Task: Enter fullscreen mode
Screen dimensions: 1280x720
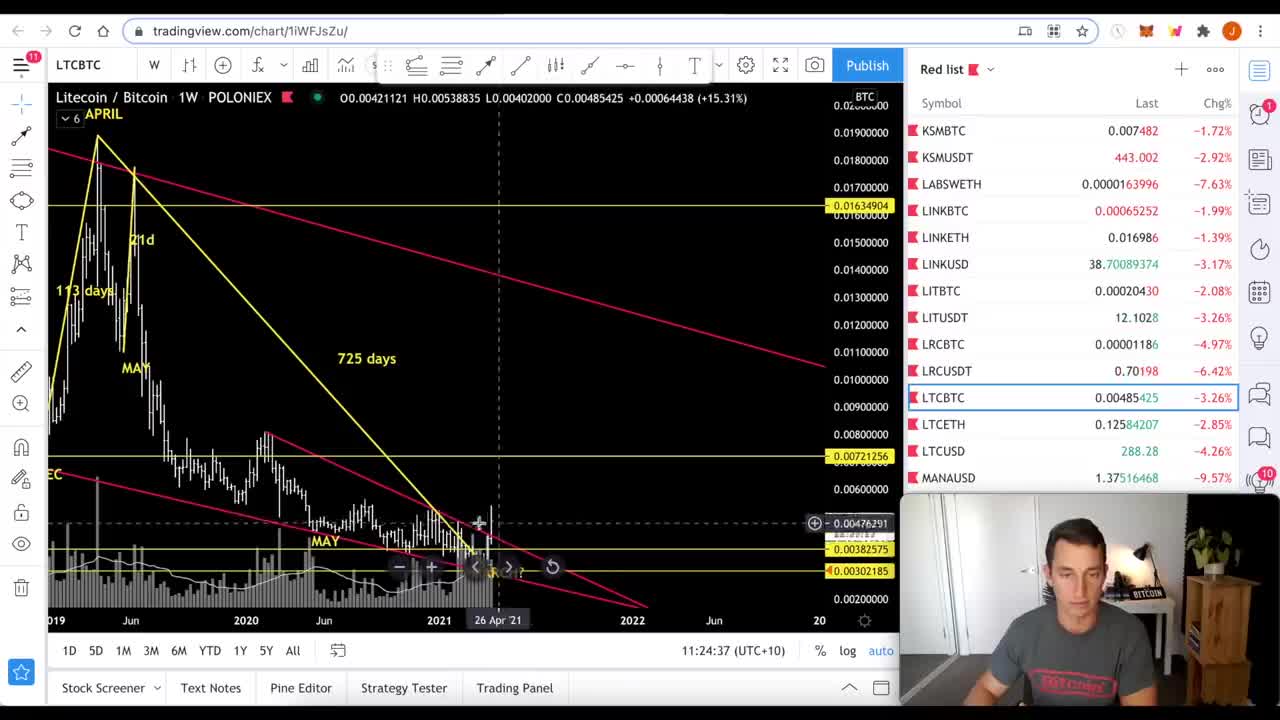Action: pos(781,65)
